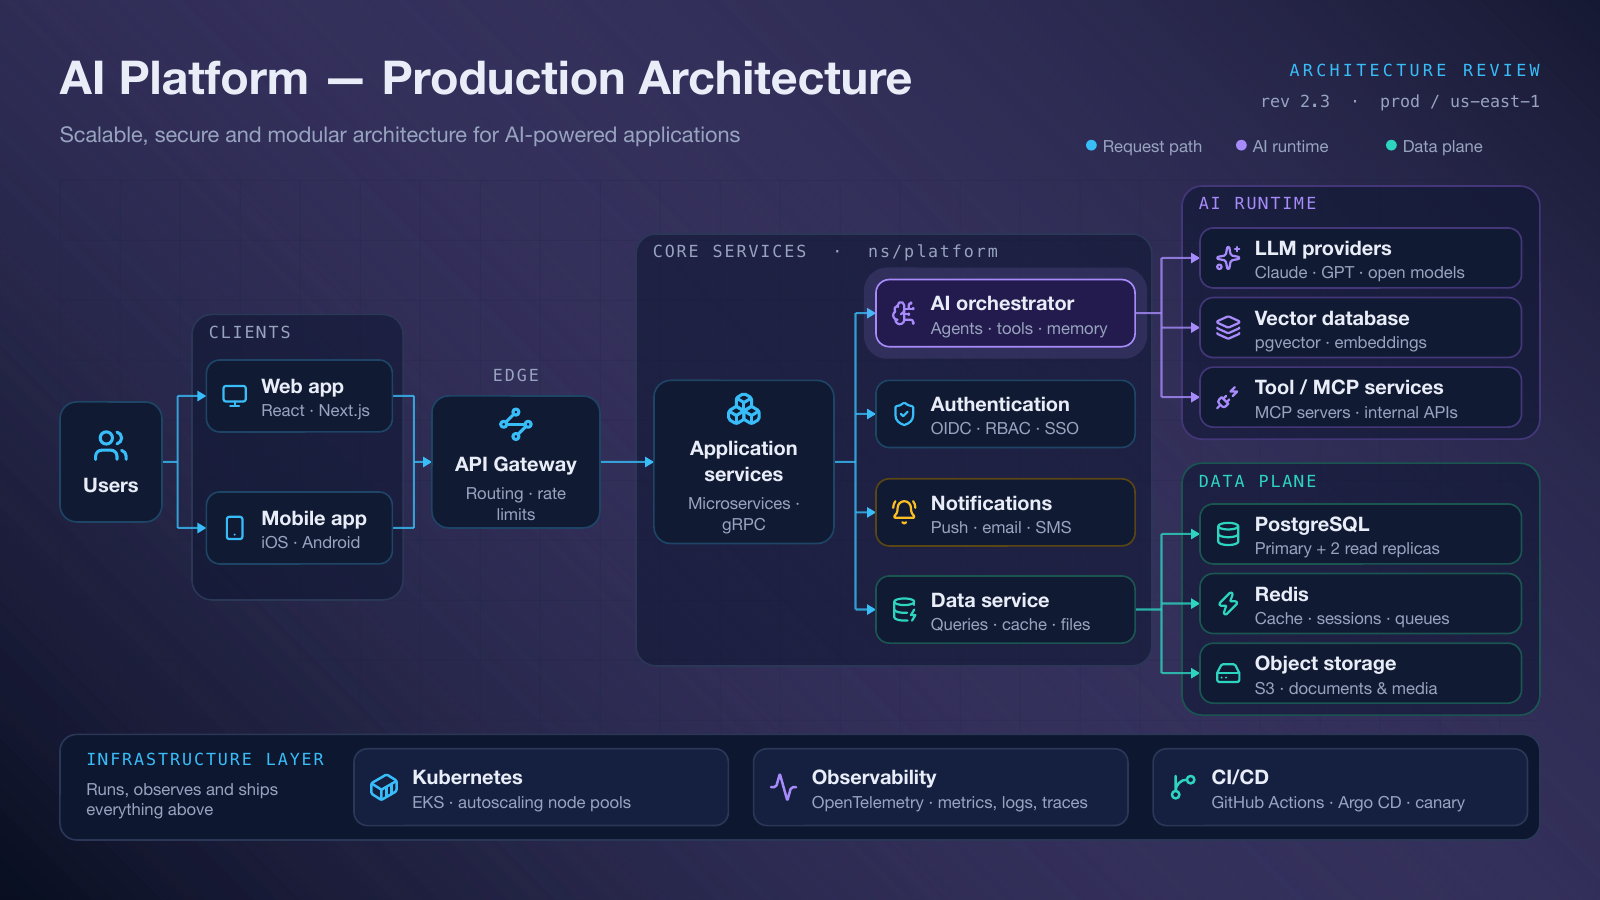Select the 'PostgreSQL' title text
Screen dimensions: 1600x900
pos(1312,524)
